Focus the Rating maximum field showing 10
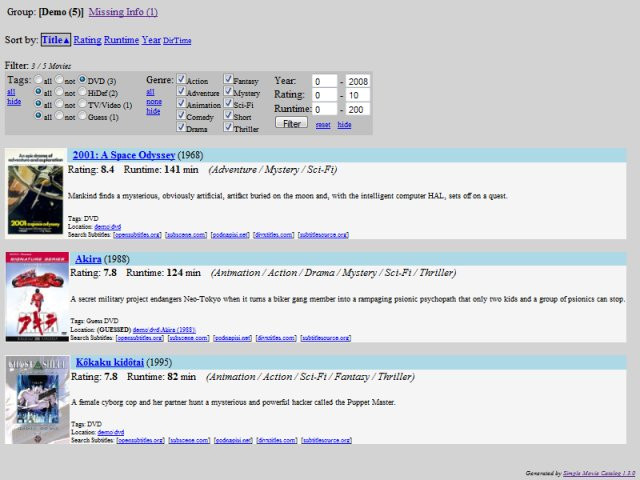 (x=358, y=95)
